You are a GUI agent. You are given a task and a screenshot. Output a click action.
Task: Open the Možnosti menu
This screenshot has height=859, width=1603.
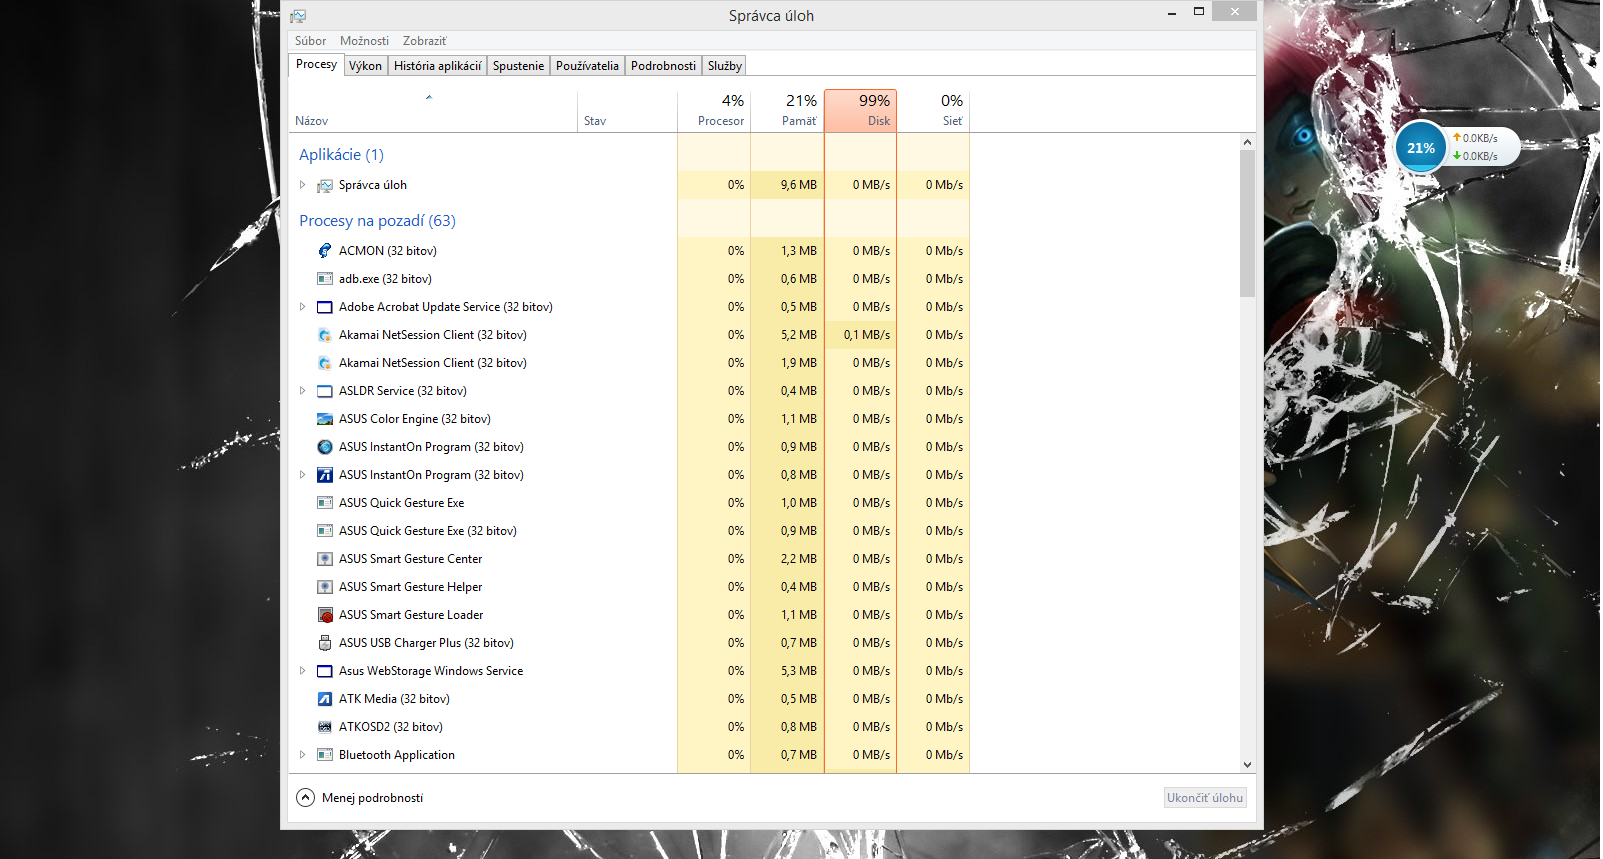[364, 41]
